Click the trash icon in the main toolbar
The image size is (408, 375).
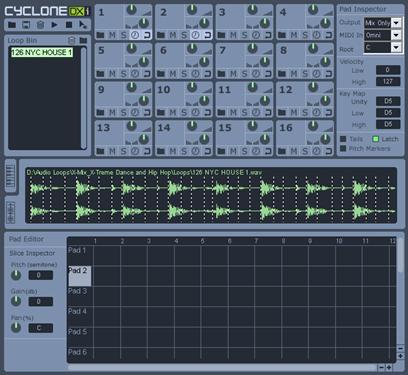(x=40, y=25)
